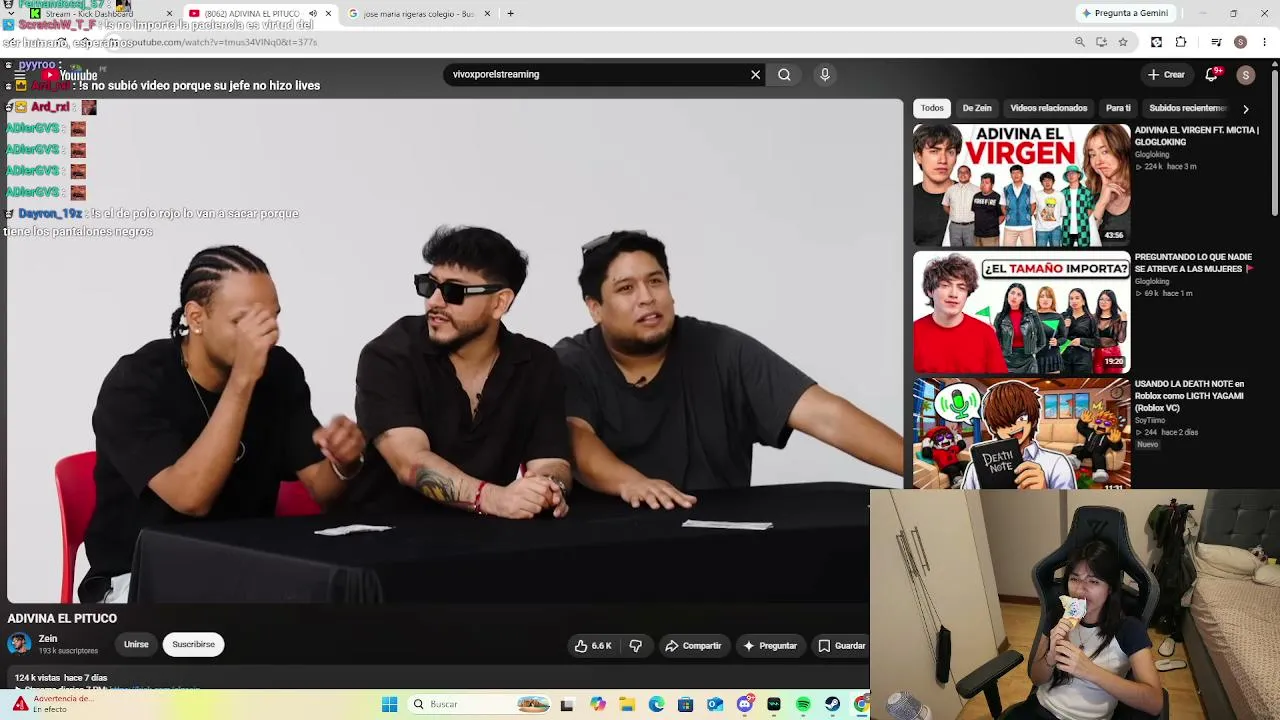1280x720 pixels.
Task: Click the Compartir button
Action: pyautogui.click(x=693, y=646)
